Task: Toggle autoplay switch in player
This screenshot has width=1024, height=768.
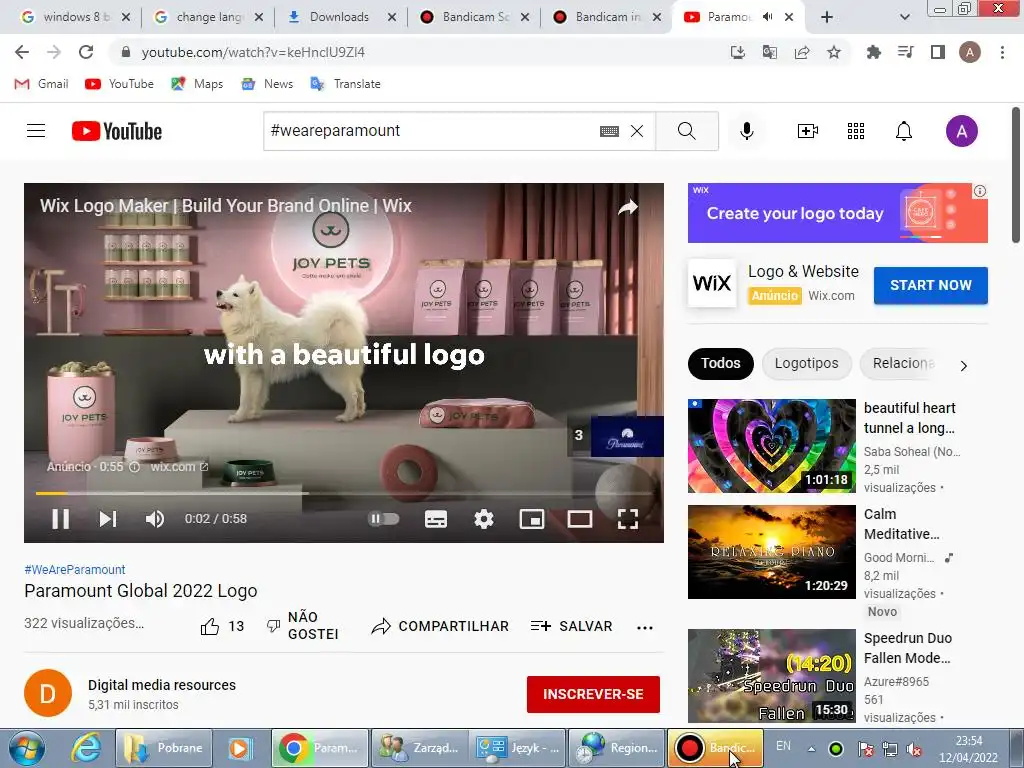Action: point(384,519)
